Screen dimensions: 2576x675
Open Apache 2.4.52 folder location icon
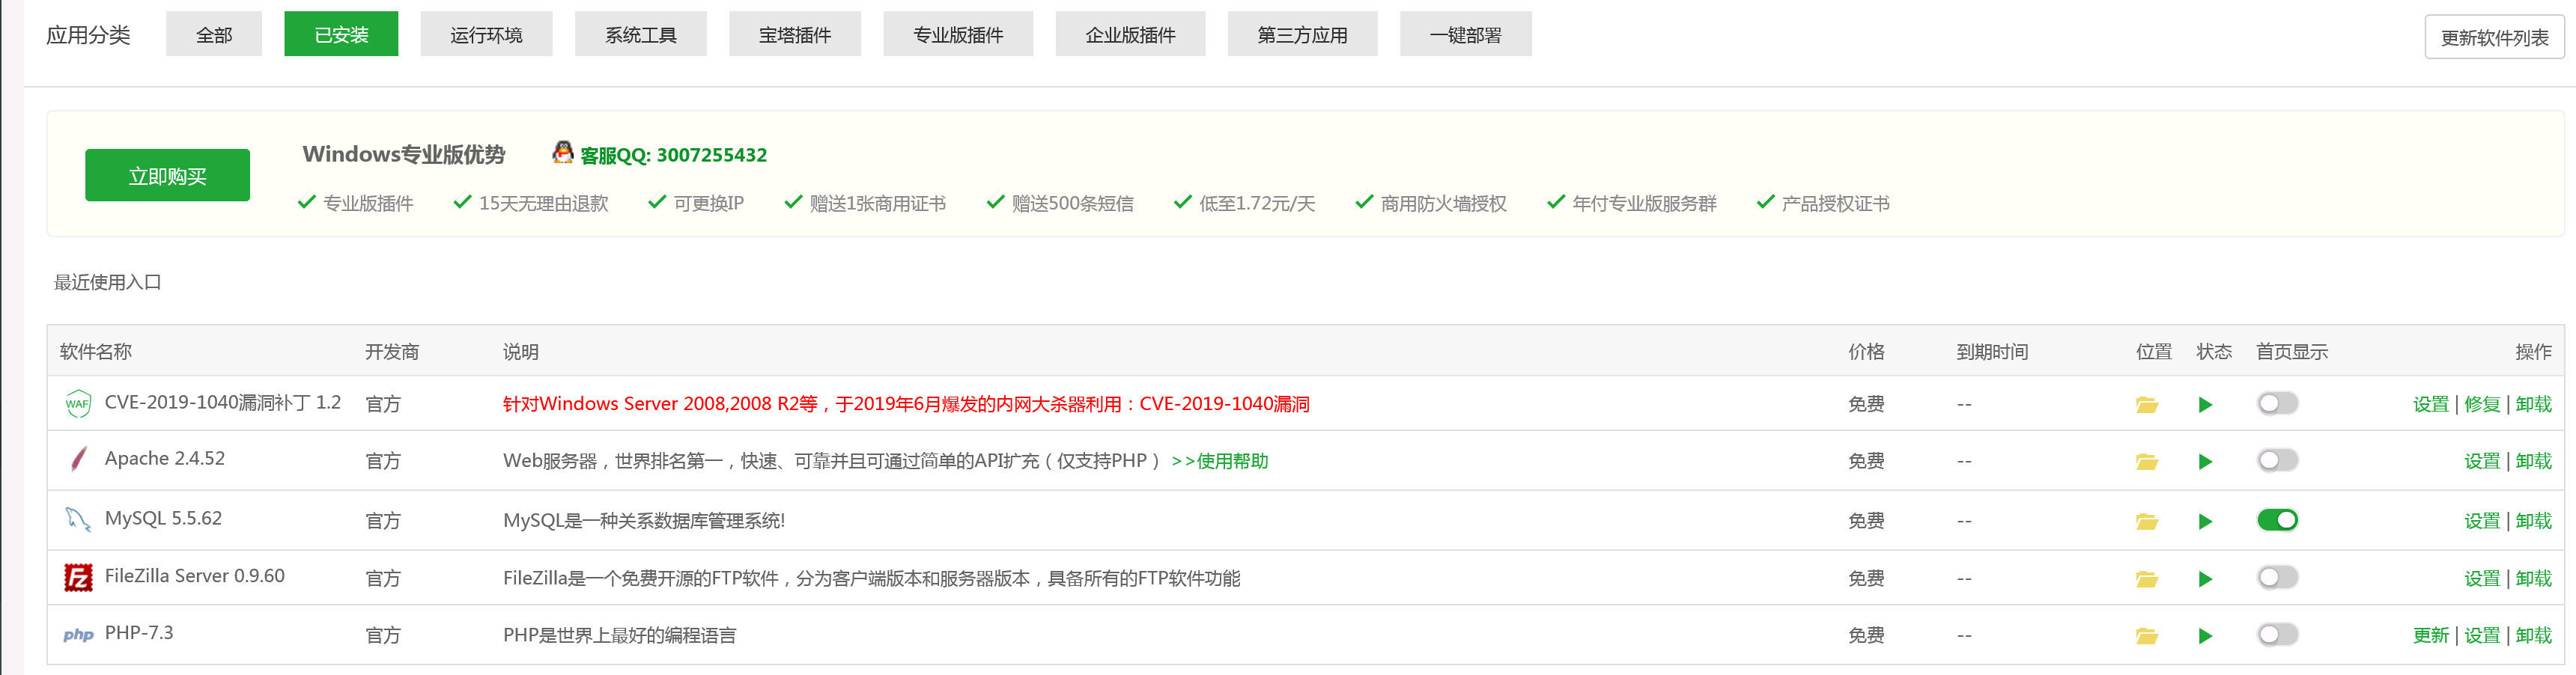coord(2146,462)
